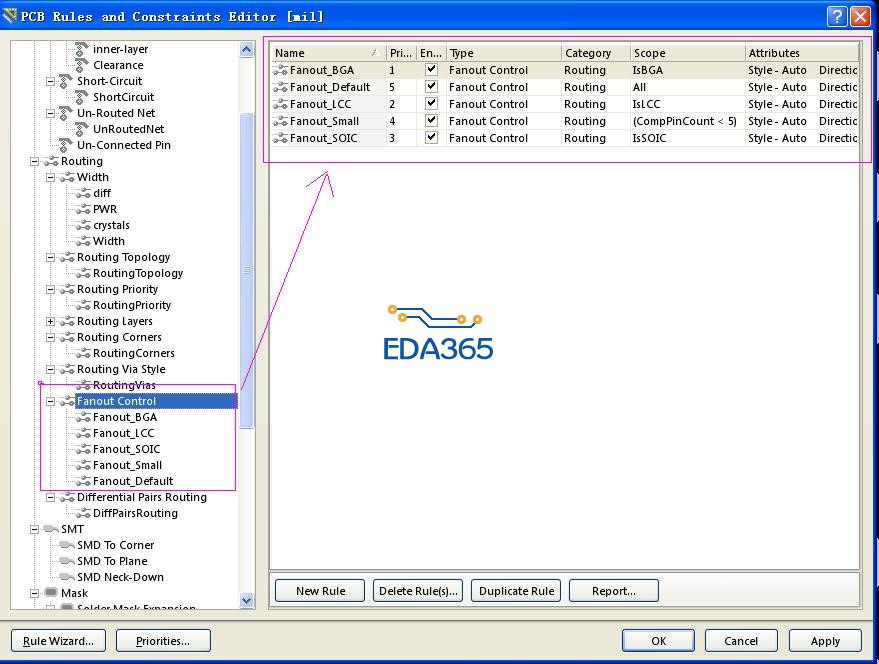
Task: Open the Report dialog button
Action: click(614, 591)
